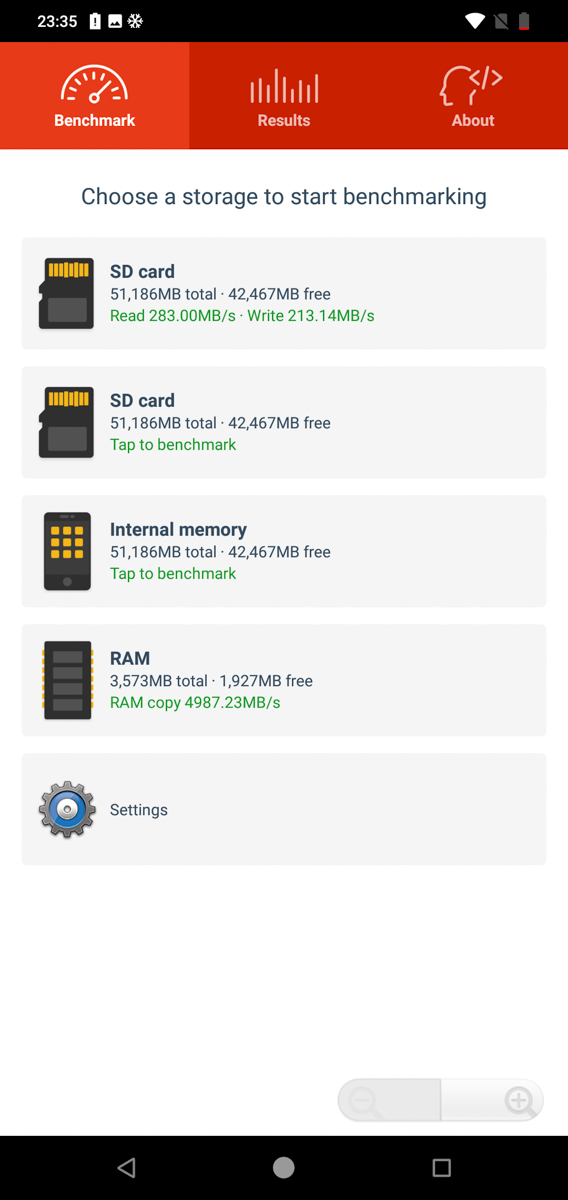Tap the Android back navigation button
This screenshot has width=568, height=1200.
coord(126,1167)
